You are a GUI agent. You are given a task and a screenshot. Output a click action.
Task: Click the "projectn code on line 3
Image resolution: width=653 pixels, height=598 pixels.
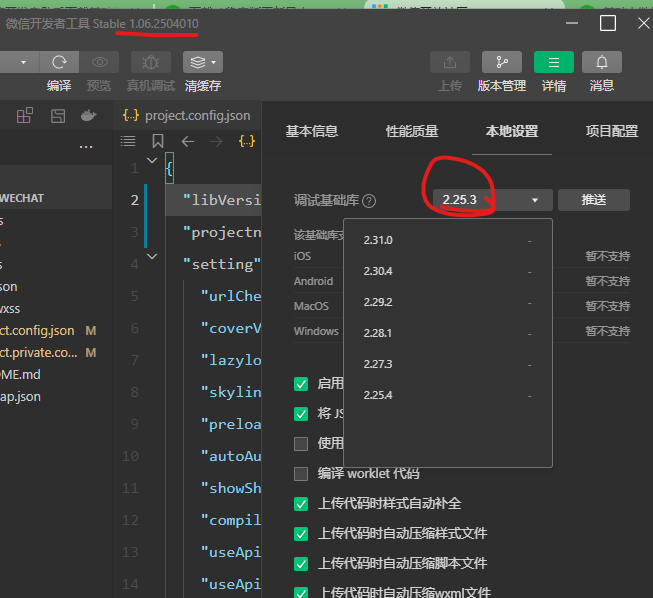tap(222, 232)
